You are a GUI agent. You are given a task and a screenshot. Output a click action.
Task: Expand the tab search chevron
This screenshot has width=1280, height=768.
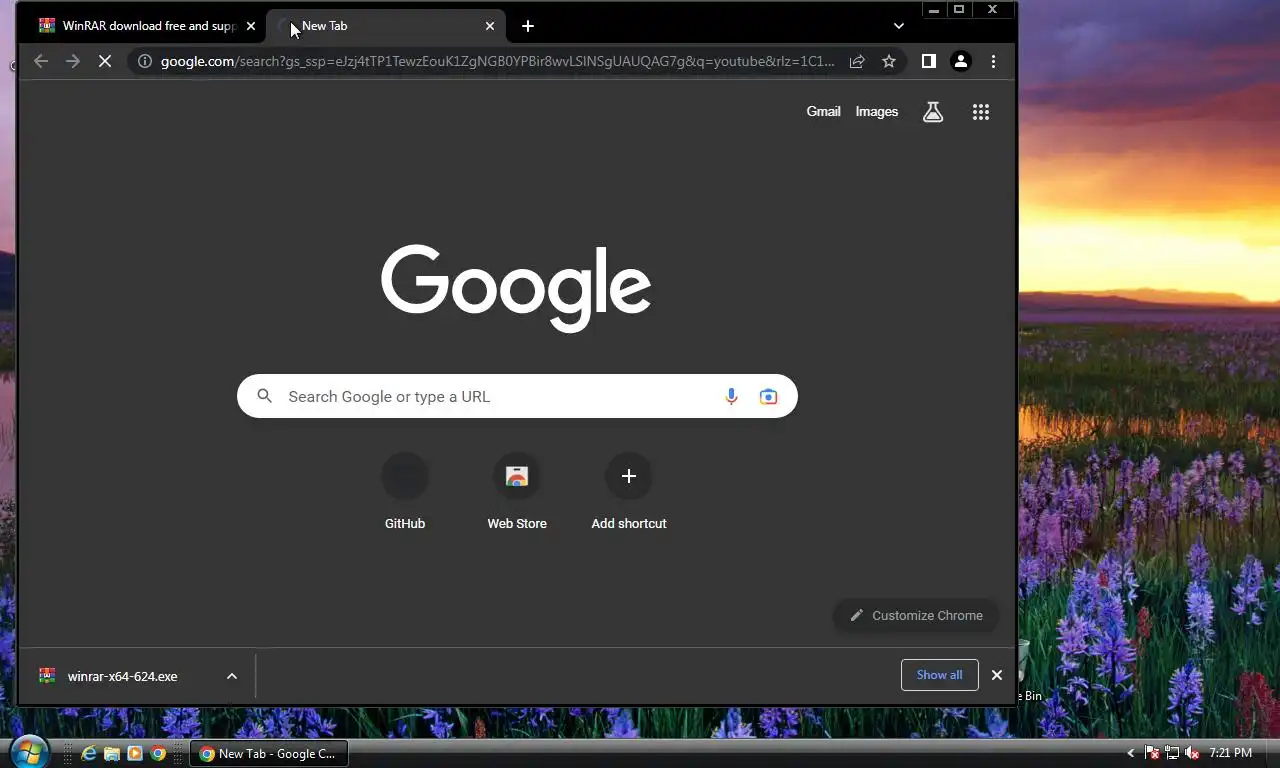coord(899,26)
